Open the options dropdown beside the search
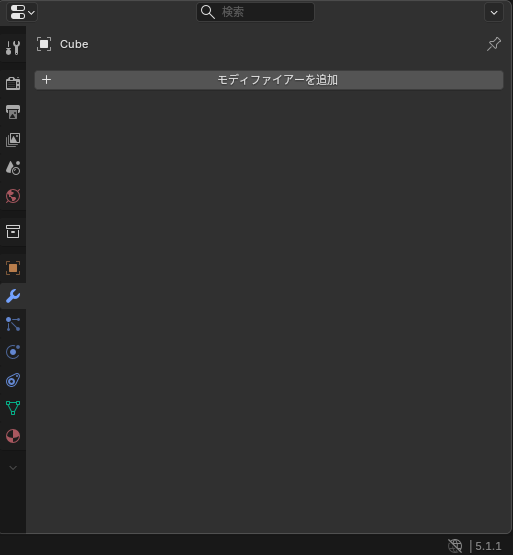 coord(494,12)
